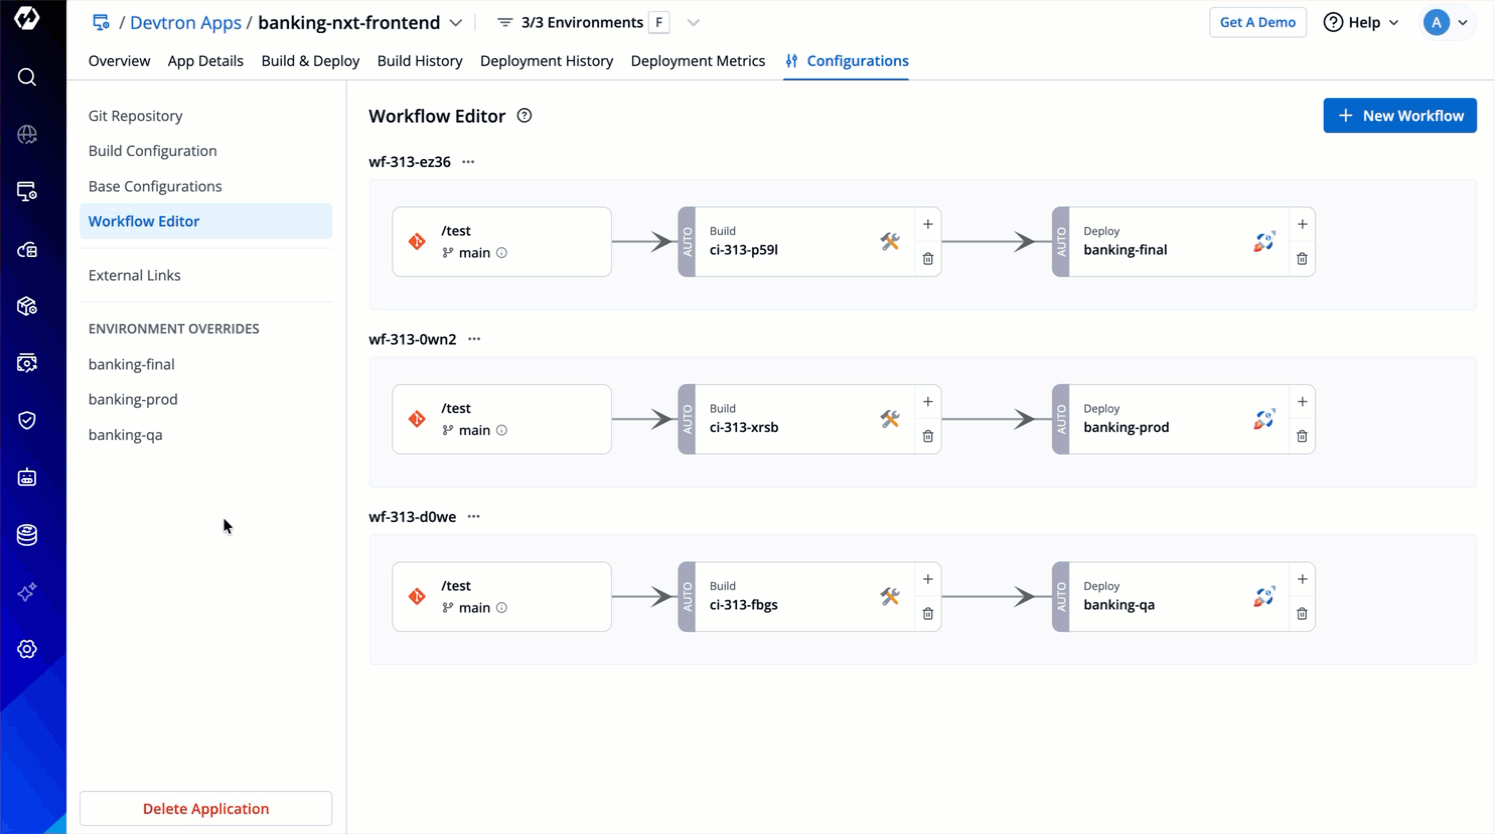
Task: Expand the banking-nxt-frontend app dropdown
Action: click(456, 22)
